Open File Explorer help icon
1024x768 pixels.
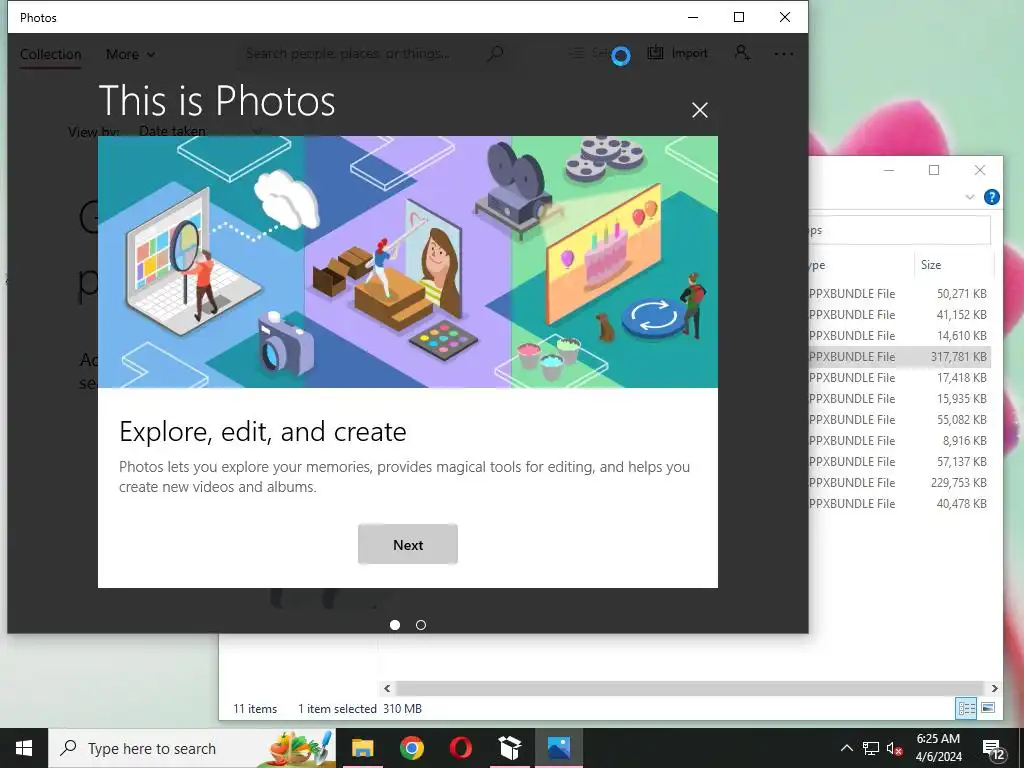991,197
